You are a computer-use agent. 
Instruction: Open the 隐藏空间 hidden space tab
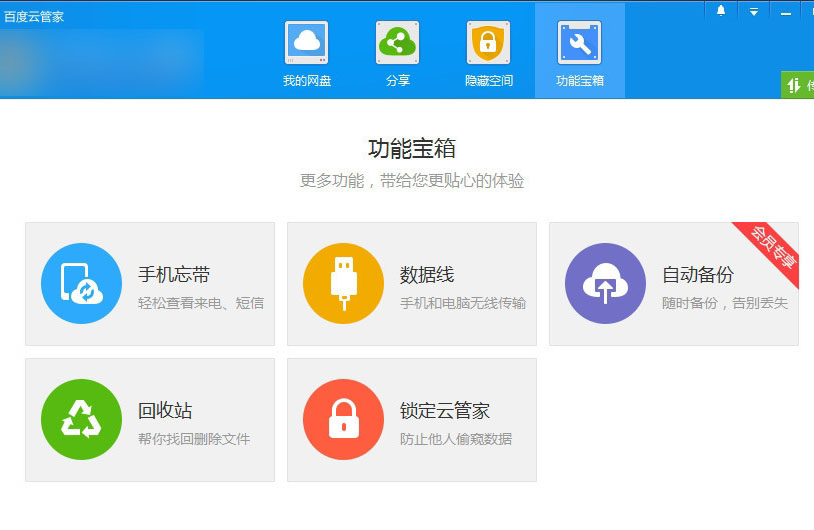pos(488,52)
